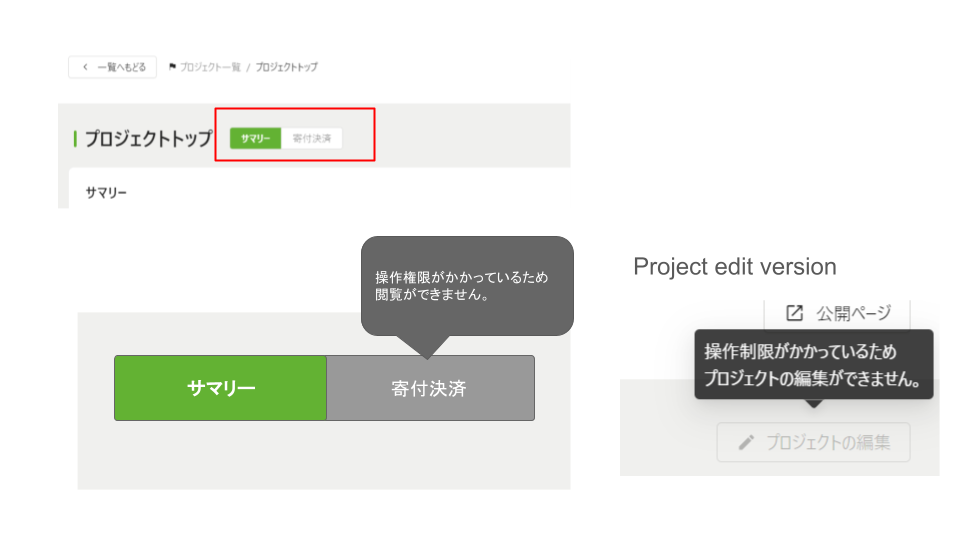Click the large プロジェクトトップ page heading
960x540 pixels.
pos(148,138)
